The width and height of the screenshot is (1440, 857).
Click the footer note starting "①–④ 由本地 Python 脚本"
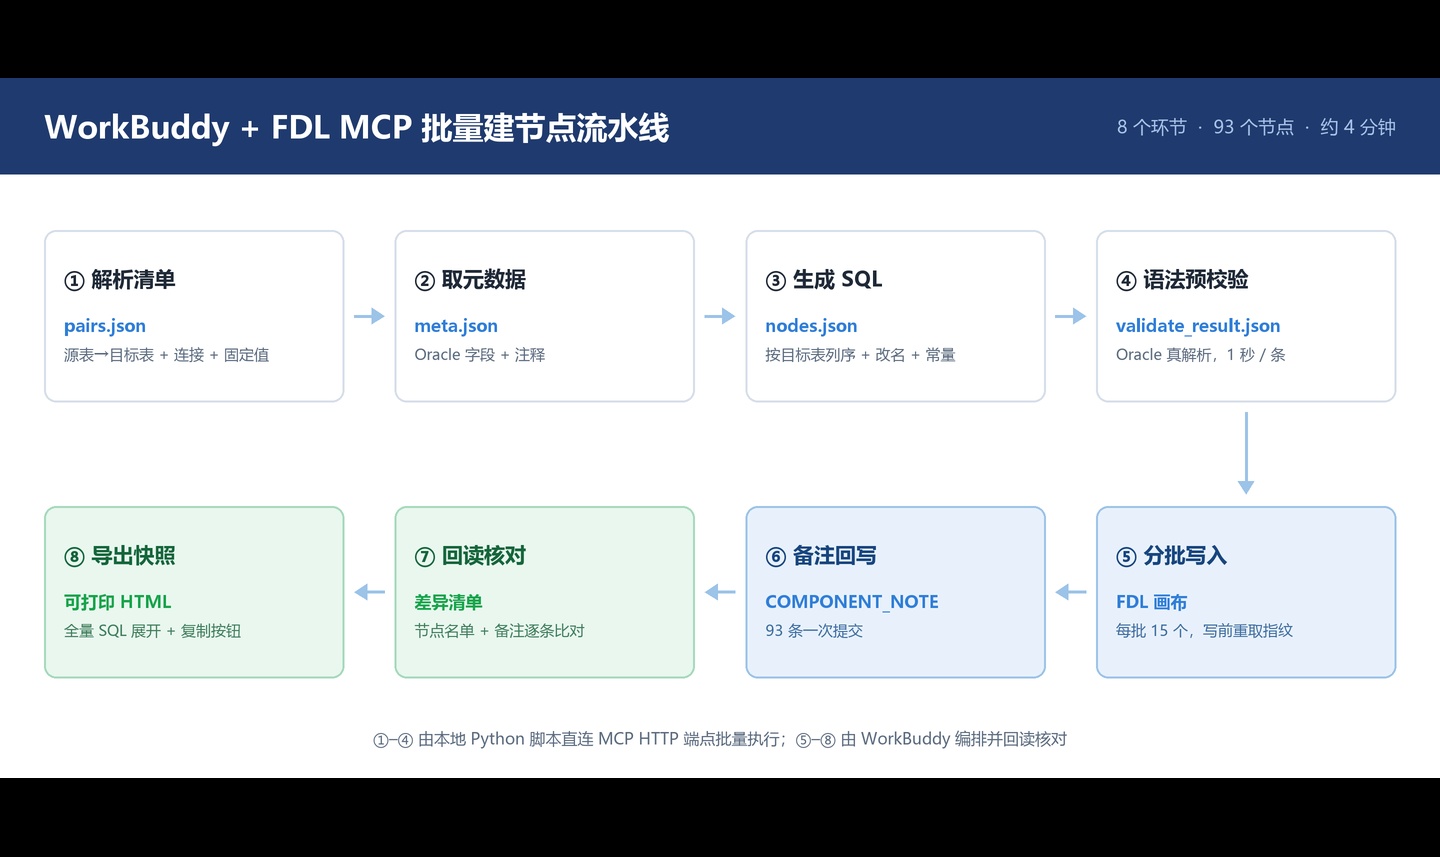[x=720, y=739]
